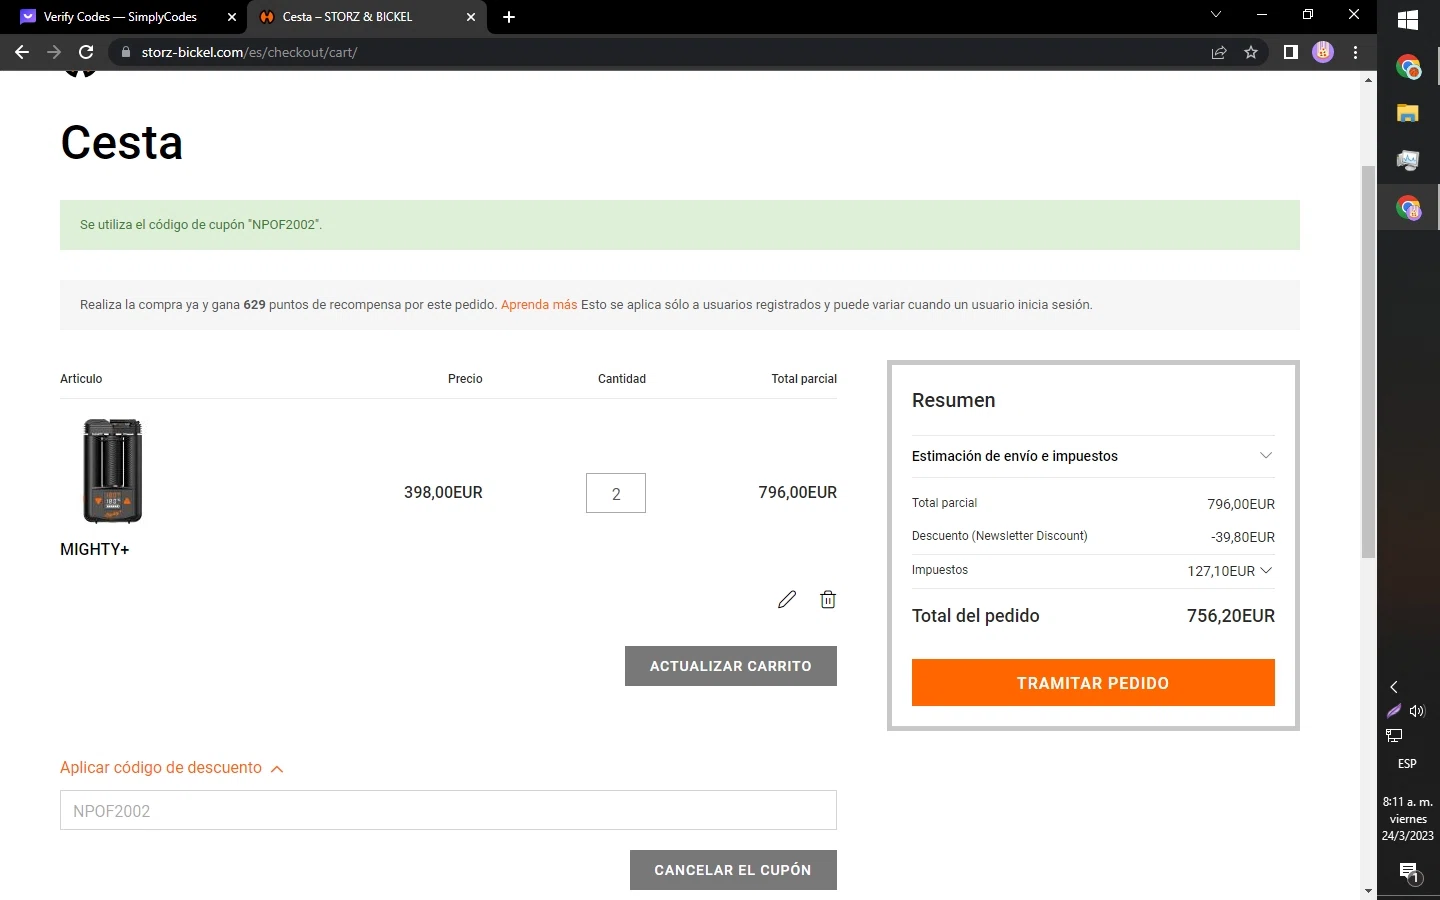Open the browser side panel icon
Image resolution: width=1440 pixels, height=900 pixels.
tap(1291, 52)
